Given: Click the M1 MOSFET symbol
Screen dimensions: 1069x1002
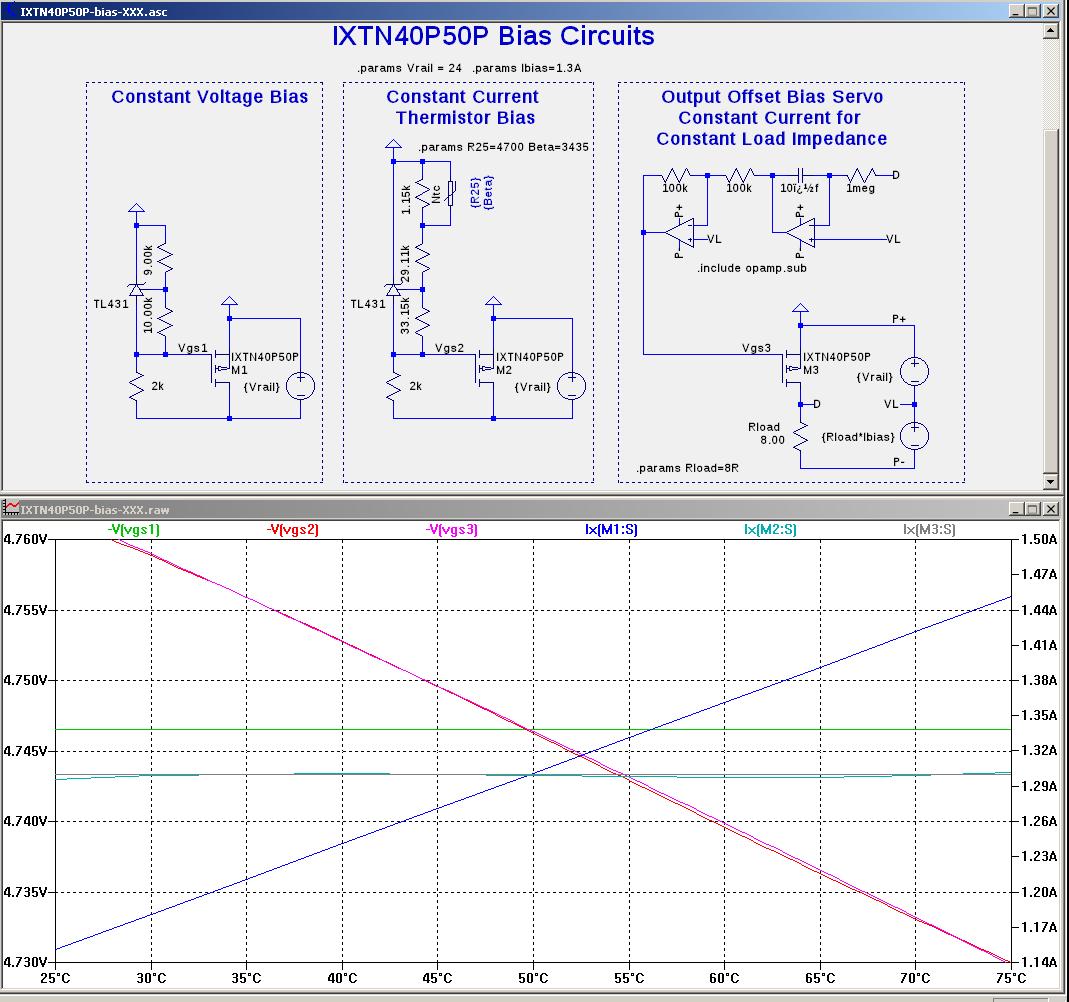Looking at the screenshot, I should click(x=222, y=369).
